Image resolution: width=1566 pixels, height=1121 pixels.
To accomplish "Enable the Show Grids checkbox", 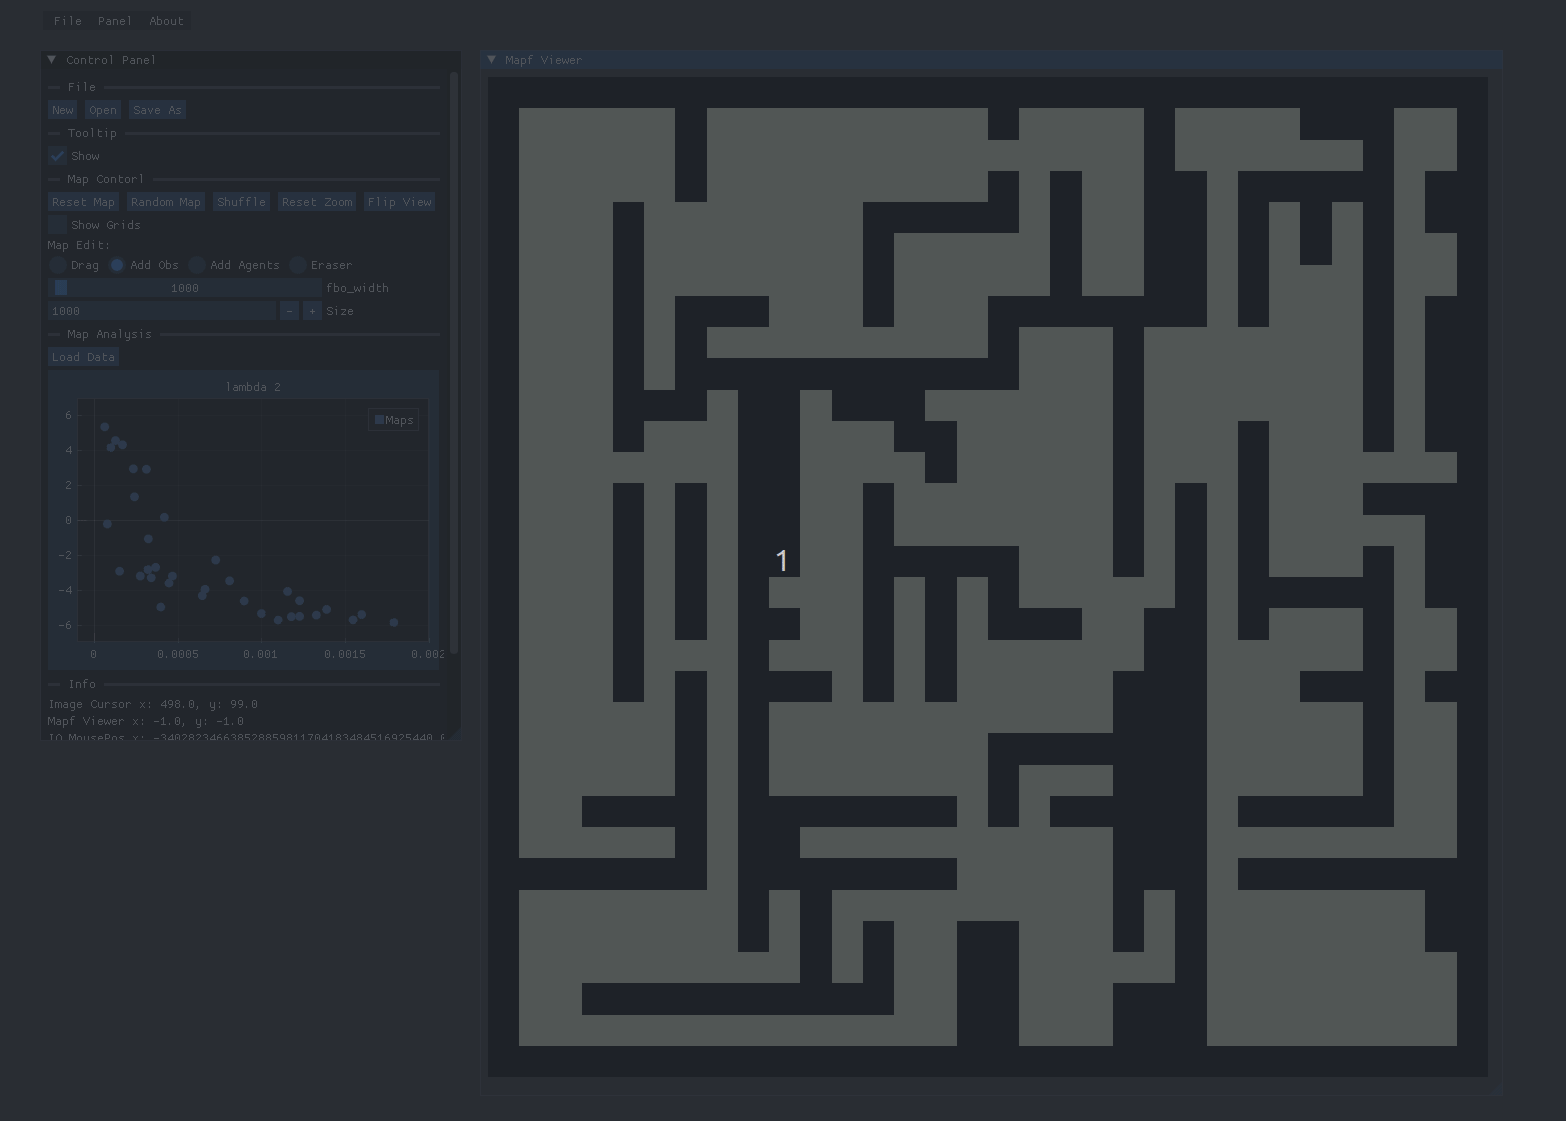I will [x=57, y=225].
